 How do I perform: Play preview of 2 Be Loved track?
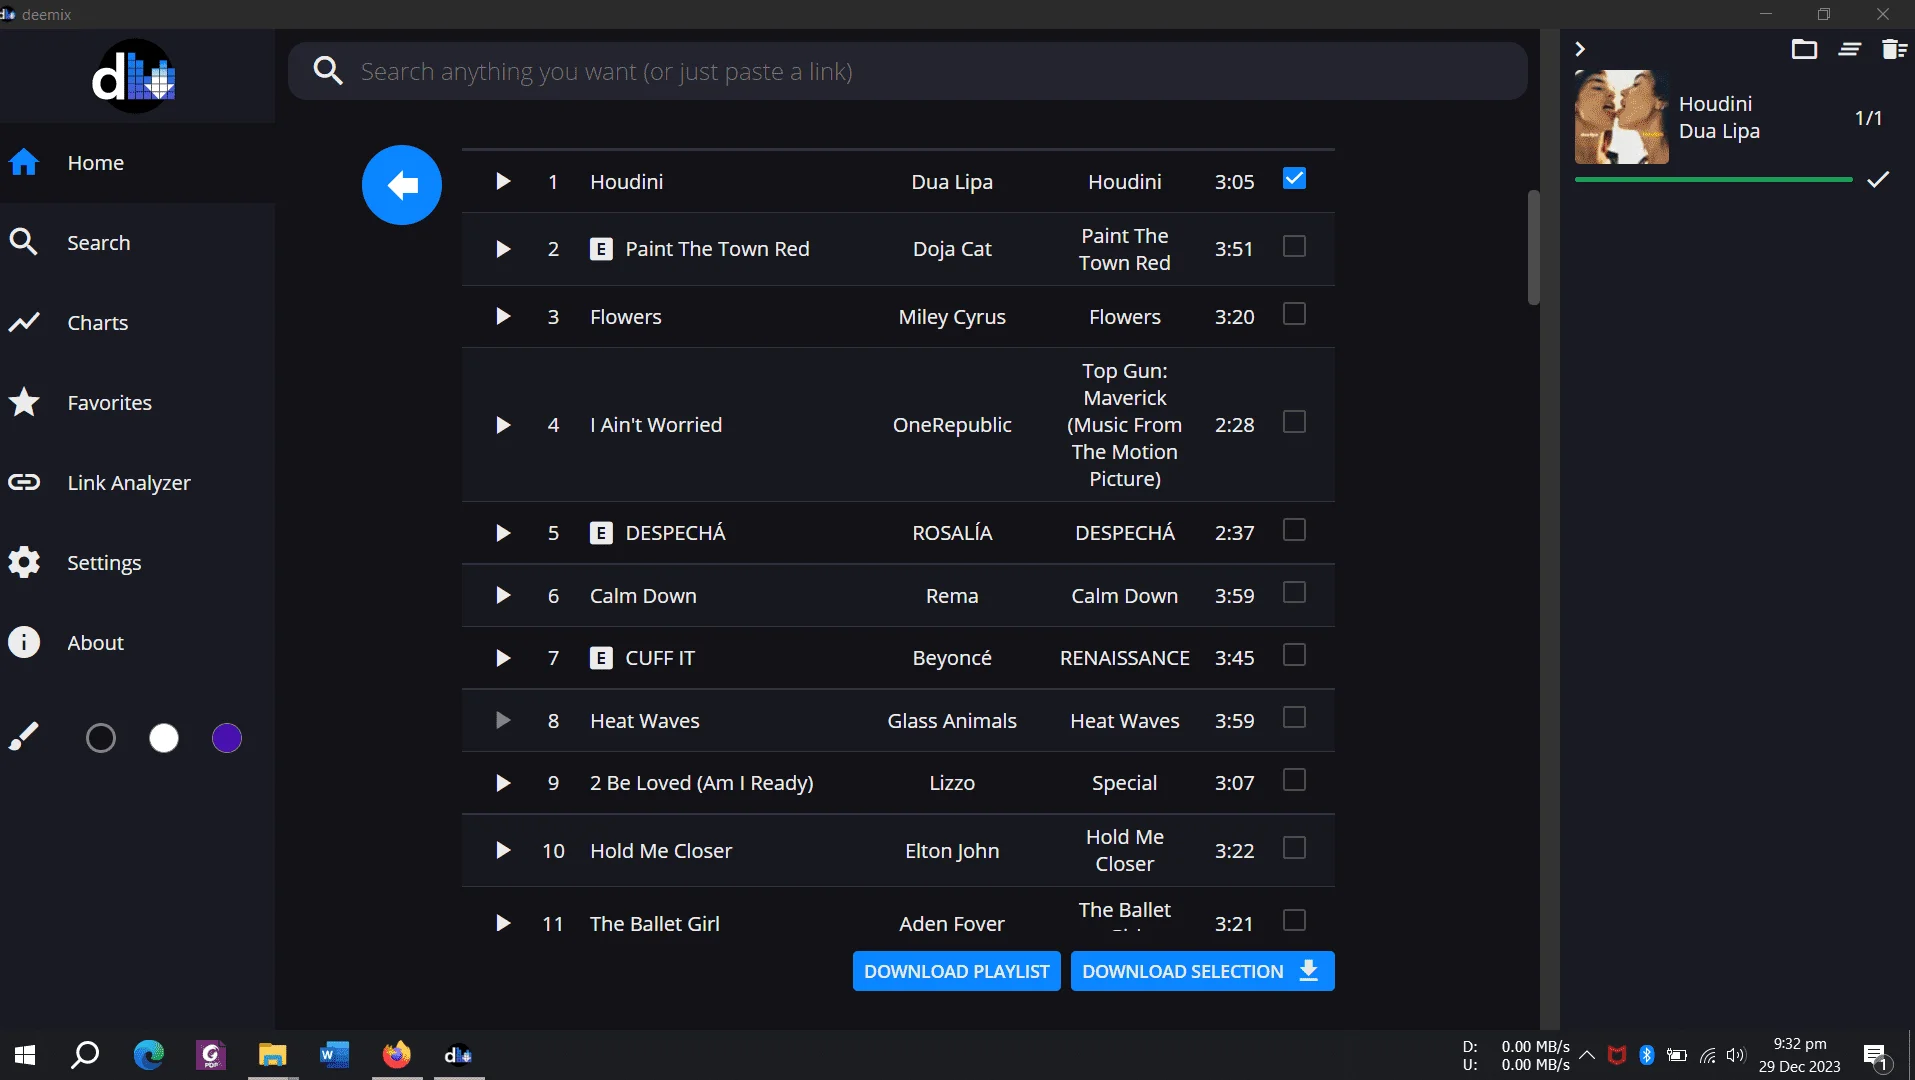(503, 783)
